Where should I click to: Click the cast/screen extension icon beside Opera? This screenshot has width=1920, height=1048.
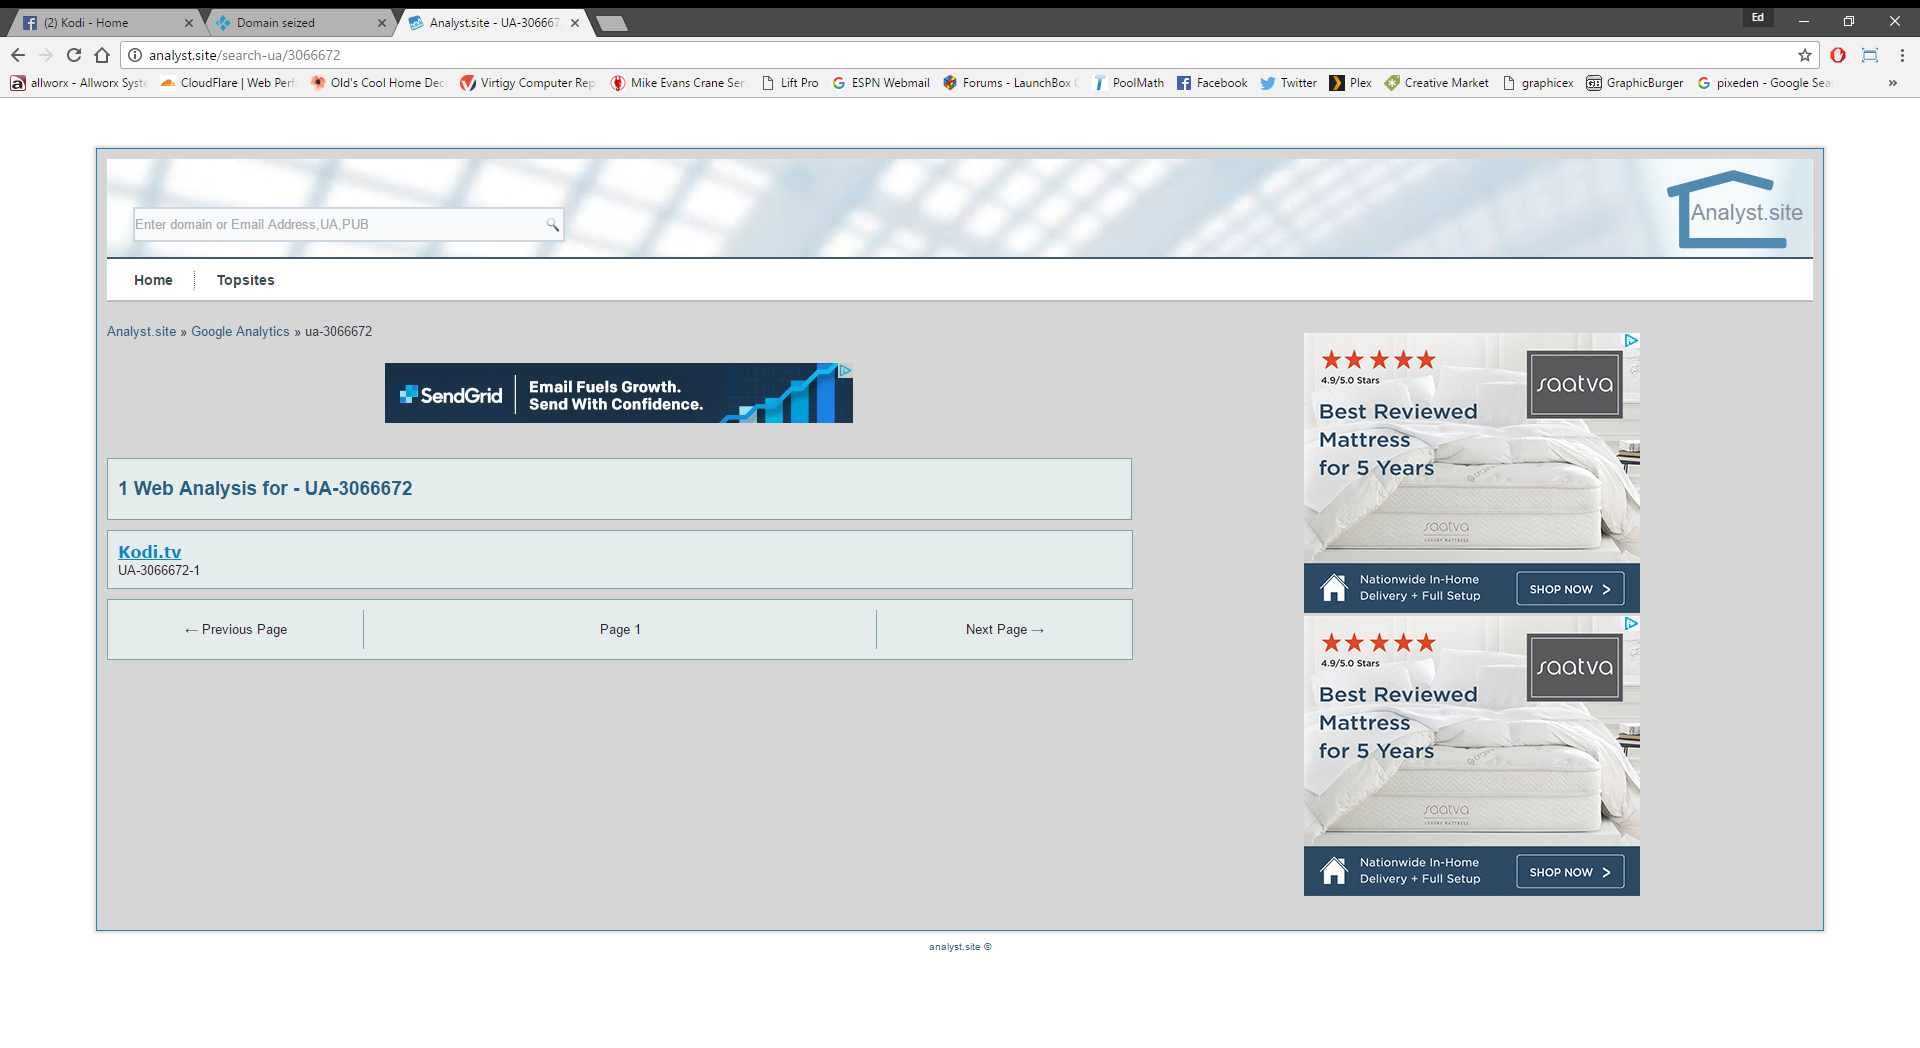tap(1870, 55)
